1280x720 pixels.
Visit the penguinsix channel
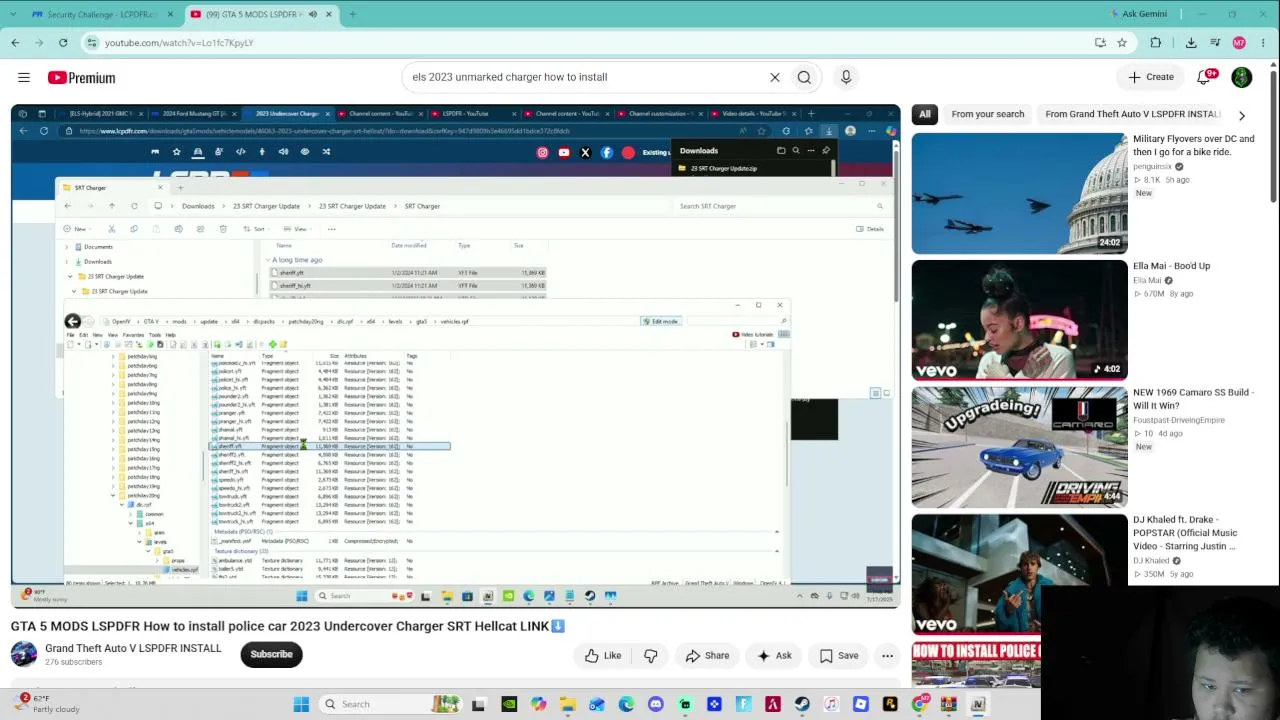(1152, 167)
